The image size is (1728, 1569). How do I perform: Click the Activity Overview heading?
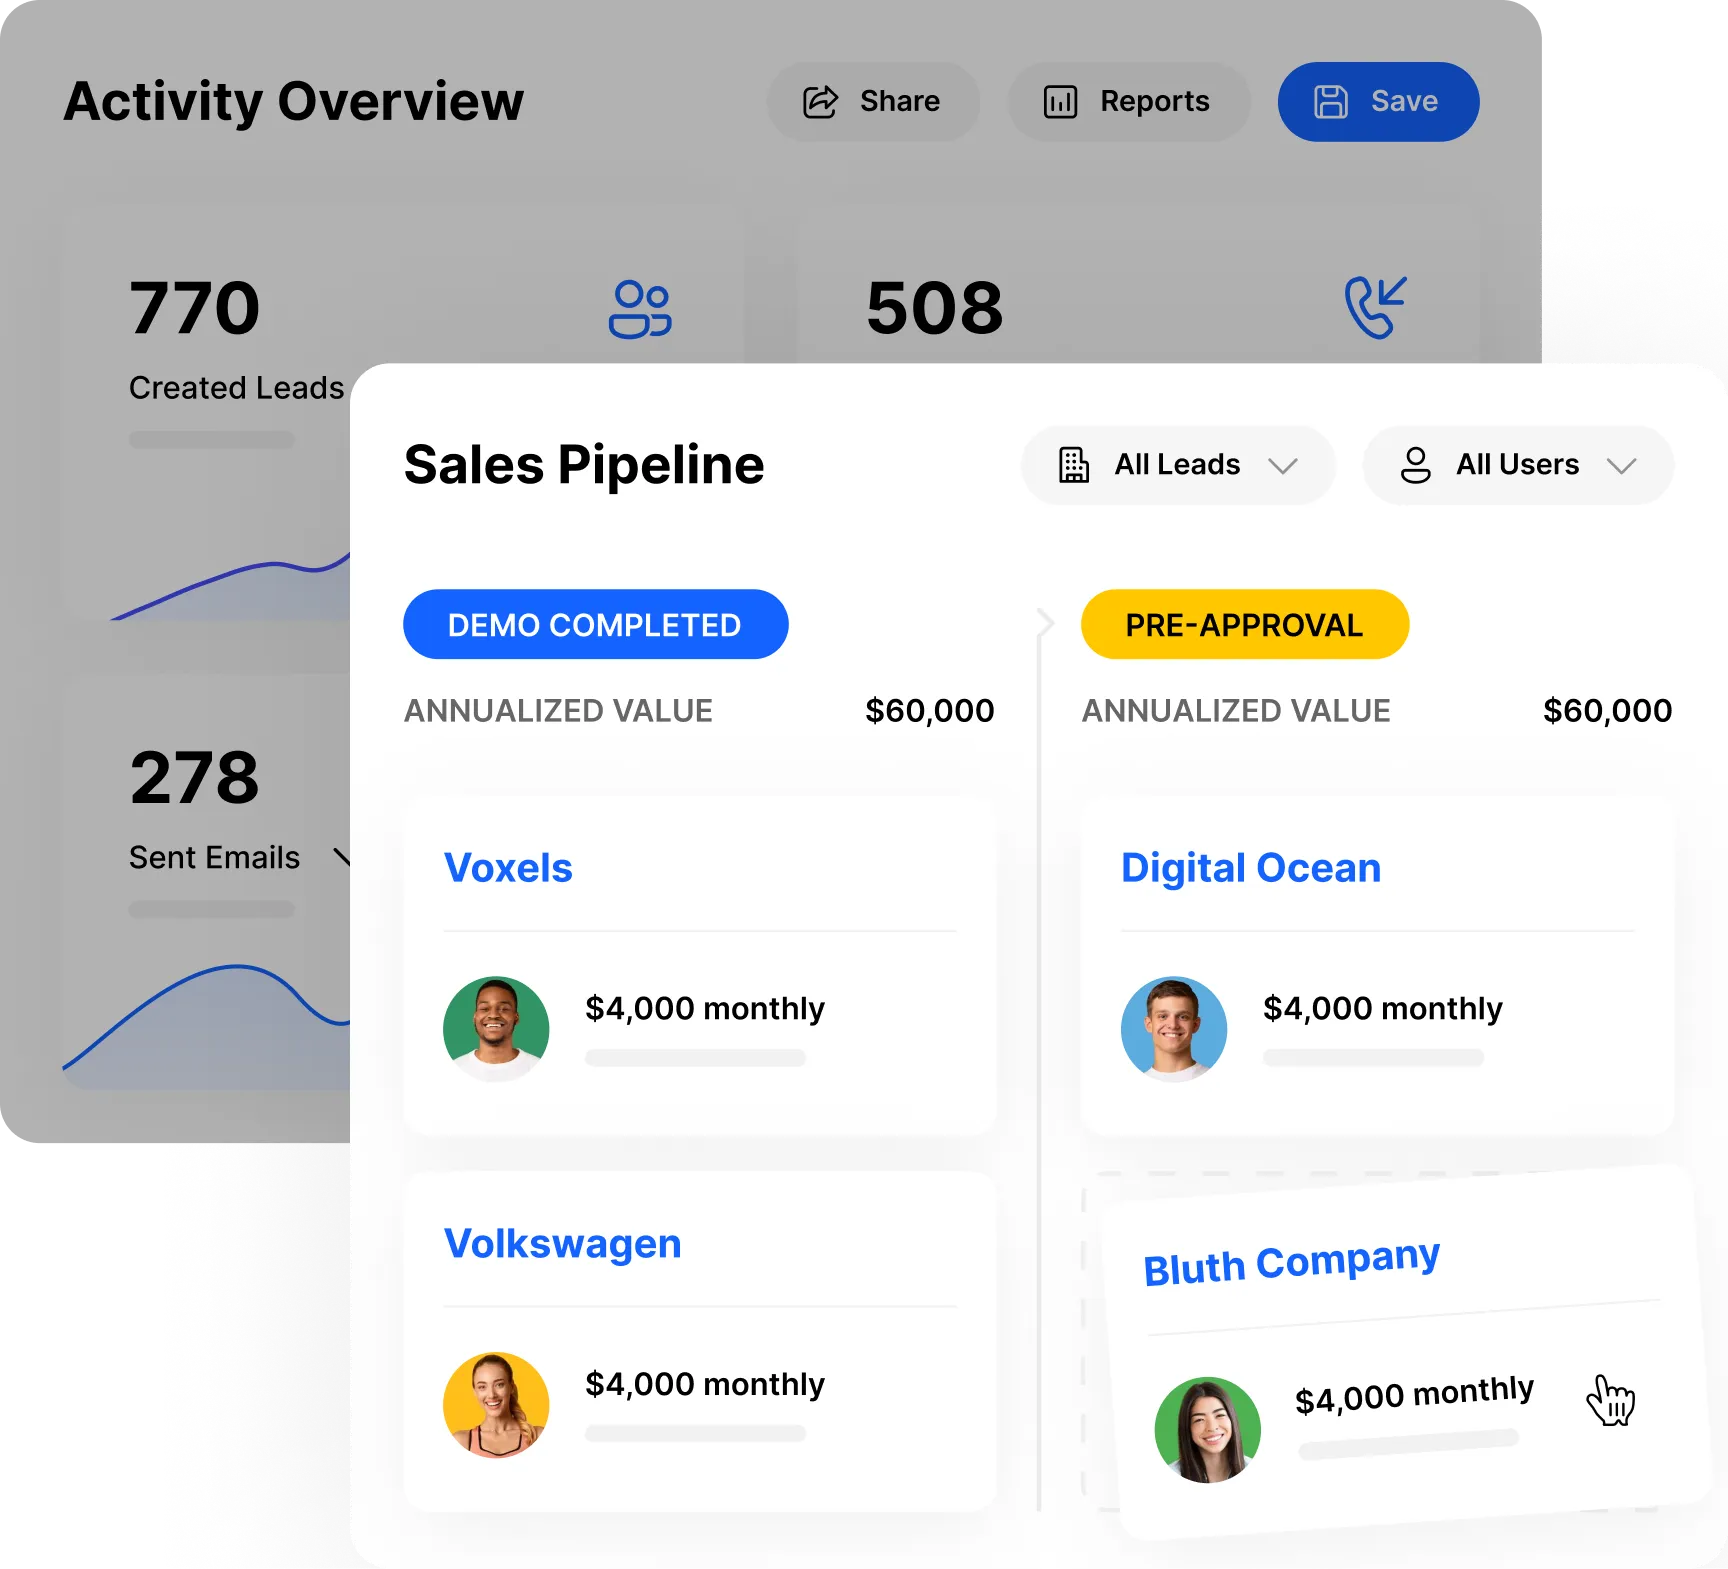[294, 102]
